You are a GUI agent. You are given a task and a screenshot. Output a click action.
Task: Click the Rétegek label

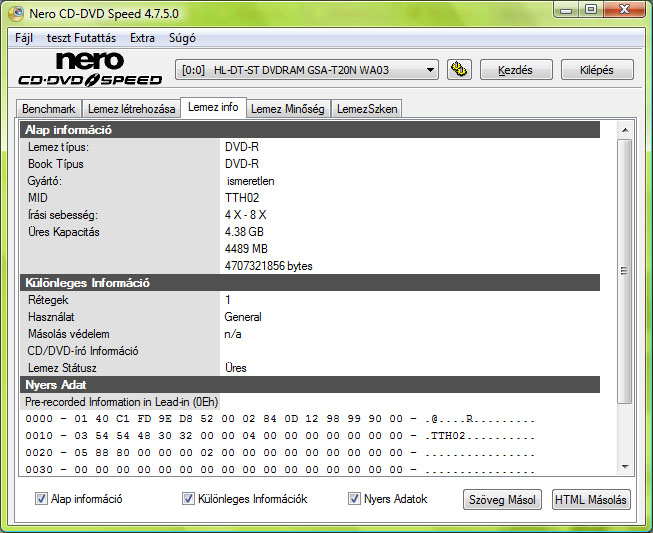48,300
